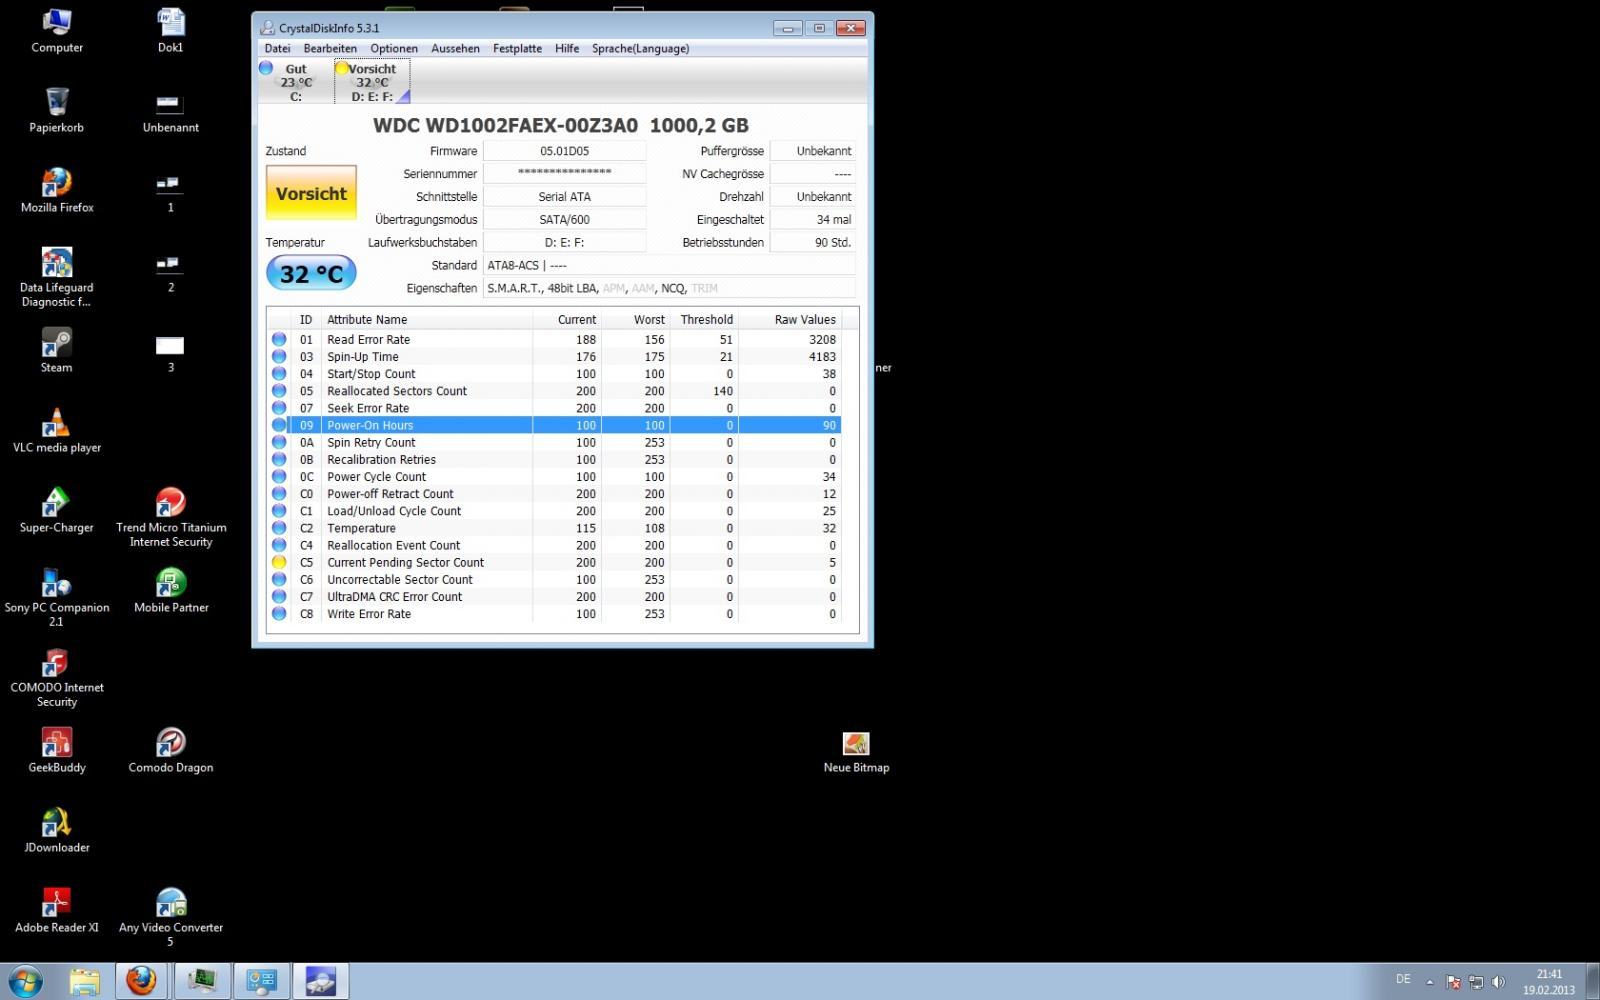This screenshot has height=1000, width=1600.
Task: Open Windows Explorer from the taskbar
Action: 85,981
